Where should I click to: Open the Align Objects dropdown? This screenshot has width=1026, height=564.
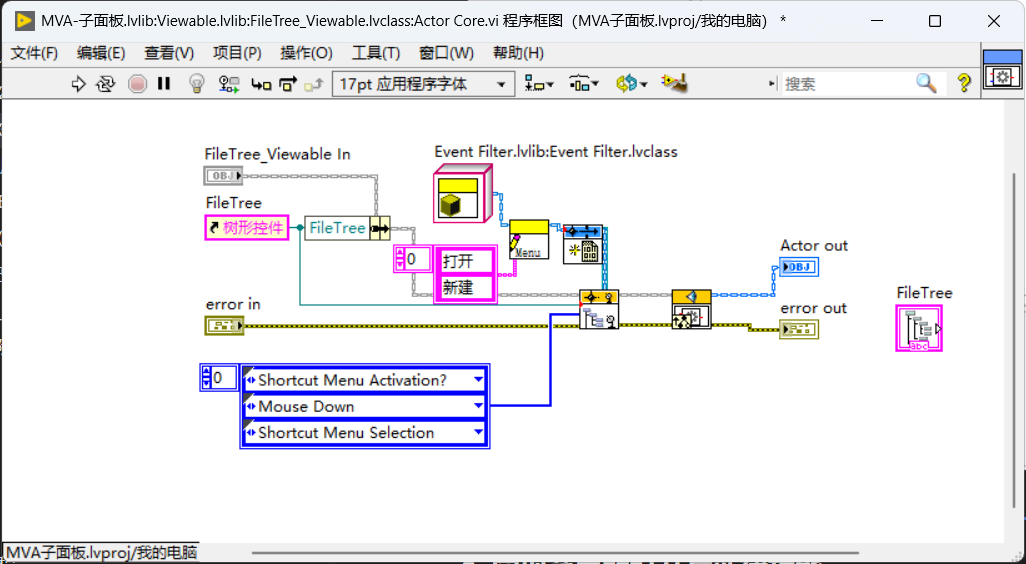(x=540, y=84)
